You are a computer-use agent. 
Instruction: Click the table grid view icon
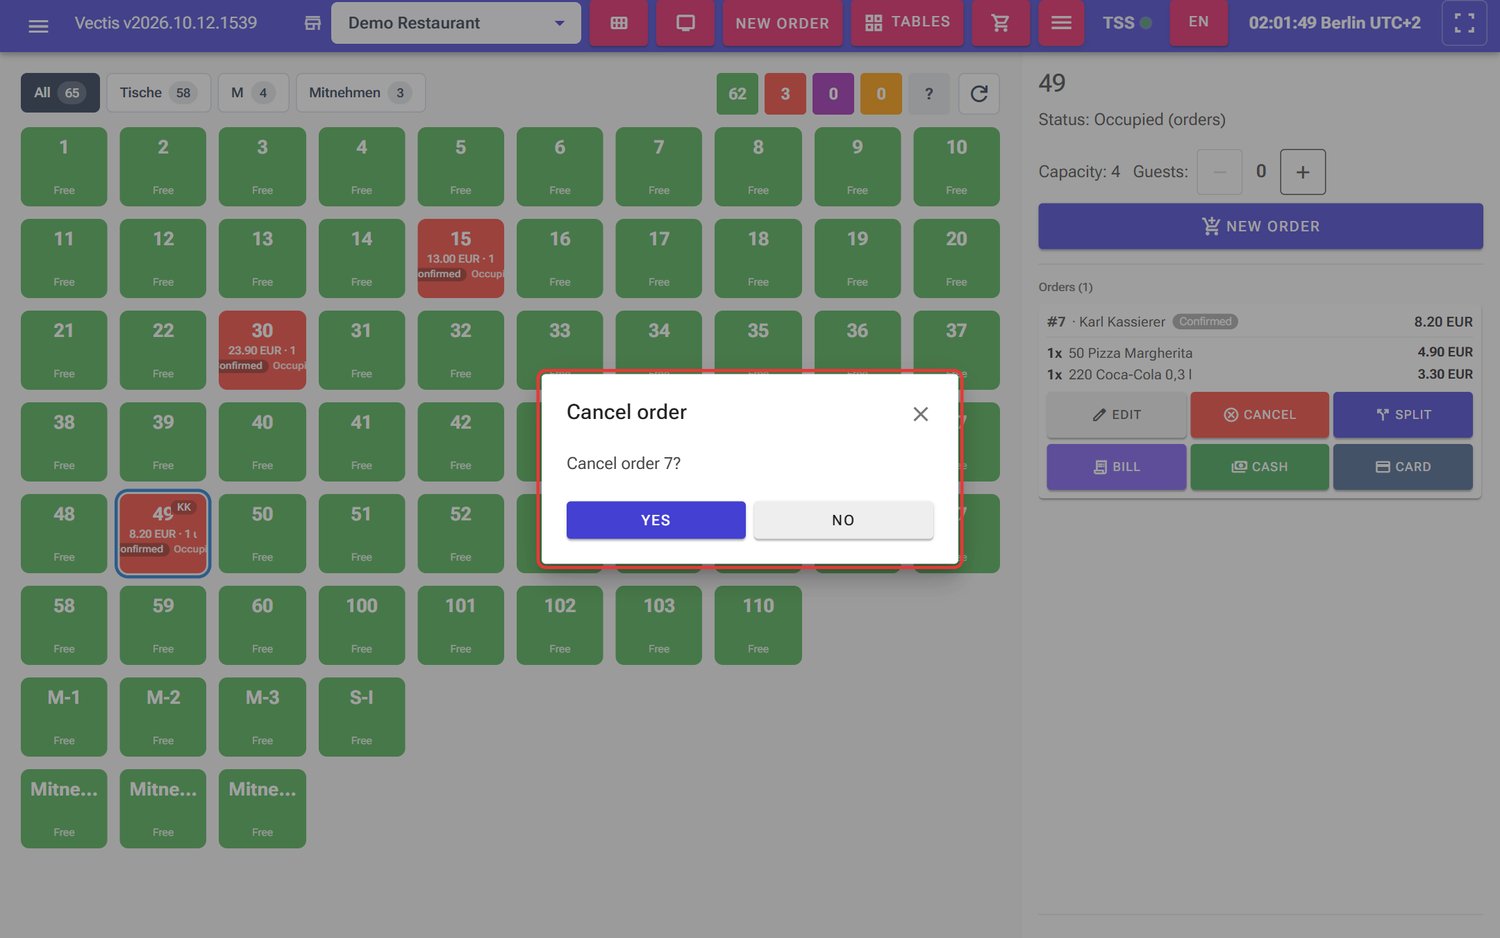click(619, 23)
